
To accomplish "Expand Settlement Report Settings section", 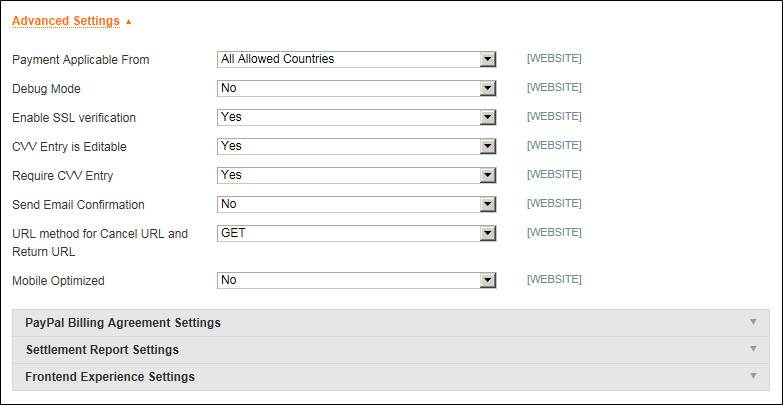I will coord(391,350).
